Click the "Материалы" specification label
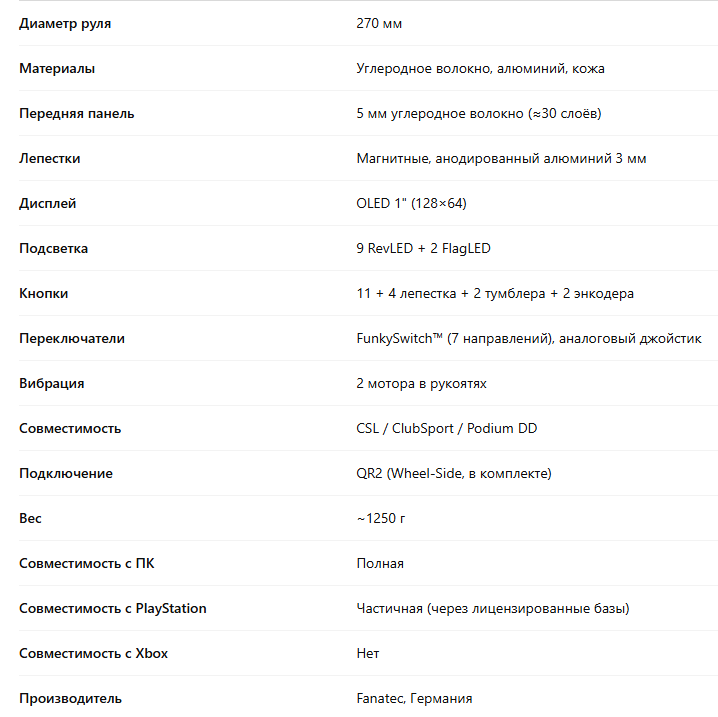The height and width of the screenshot is (717, 718). pos(57,68)
